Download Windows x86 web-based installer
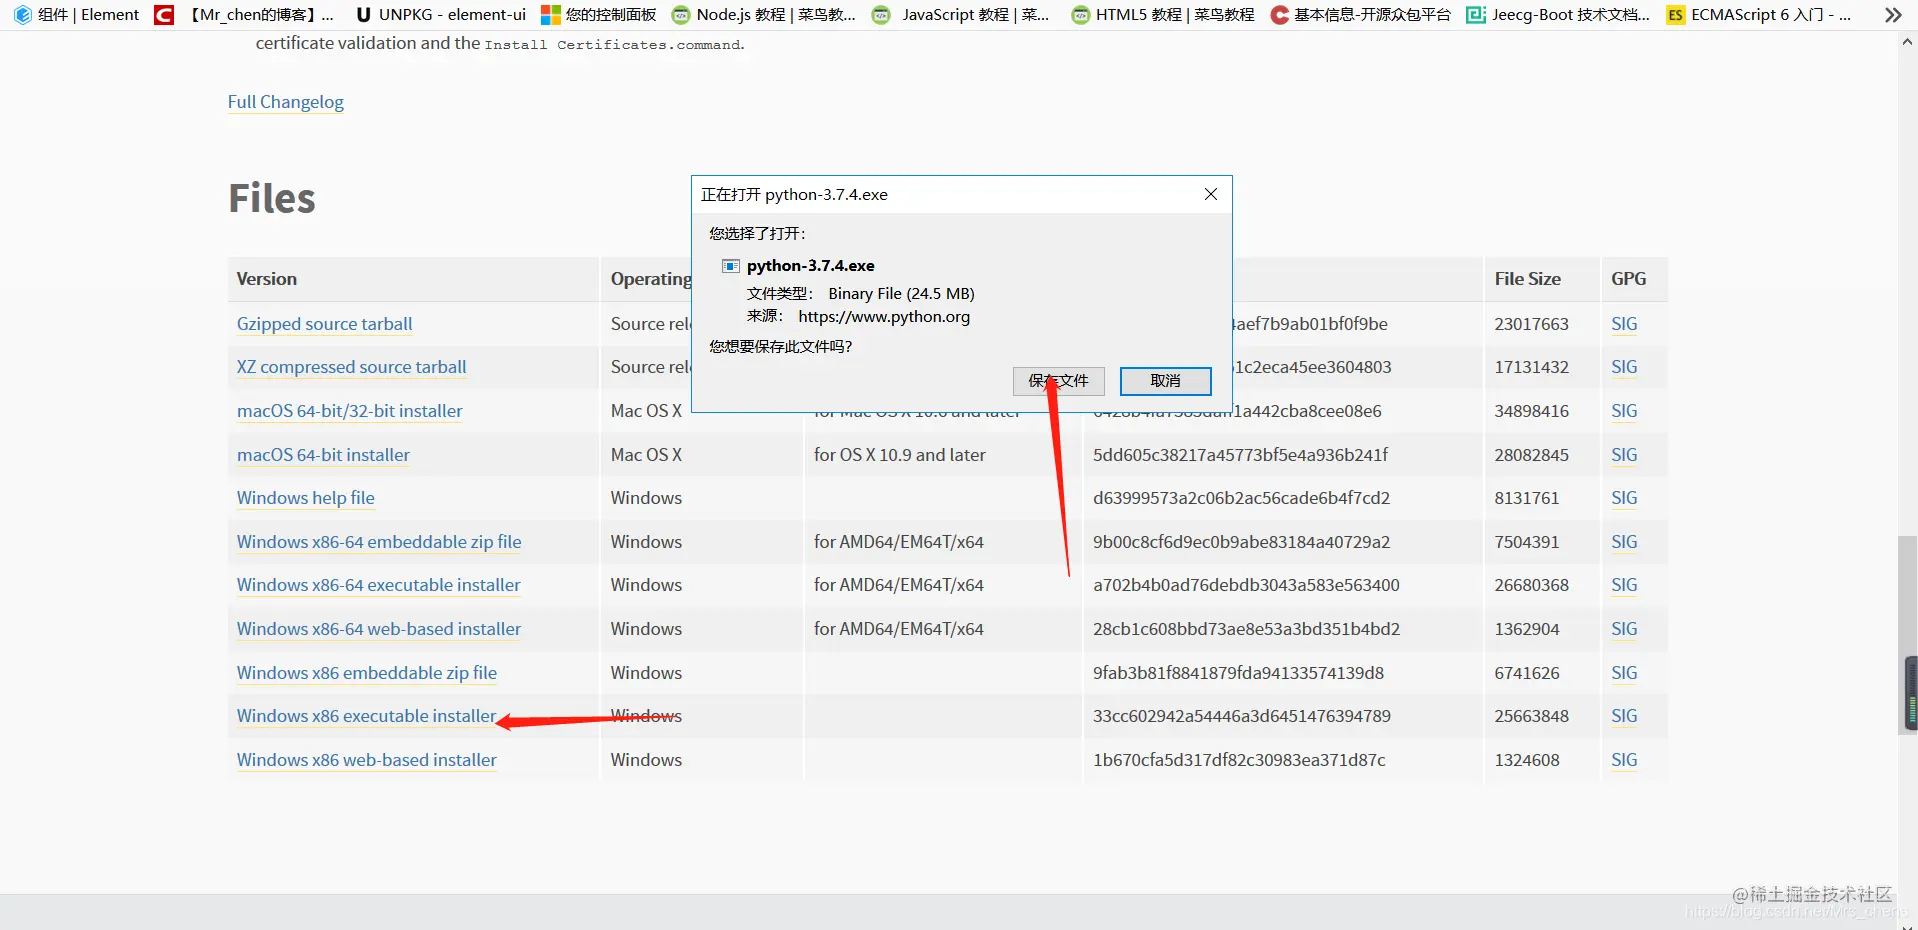This screenshot has height=930, width=1918. pos(366,760)
